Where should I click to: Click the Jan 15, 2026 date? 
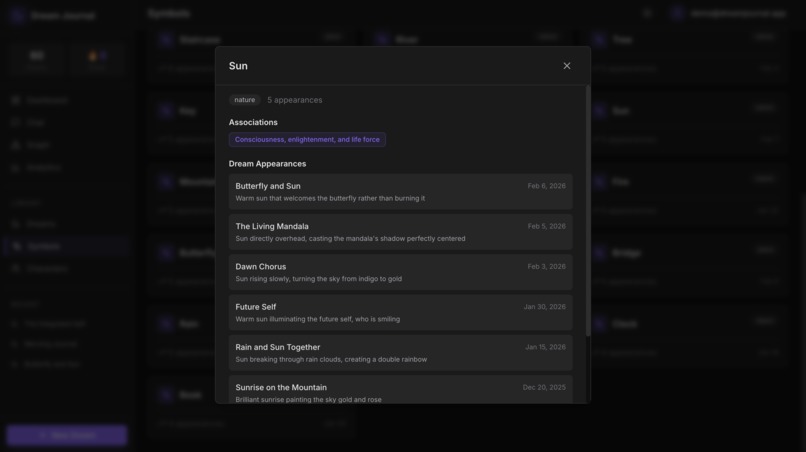coord(545,347)
